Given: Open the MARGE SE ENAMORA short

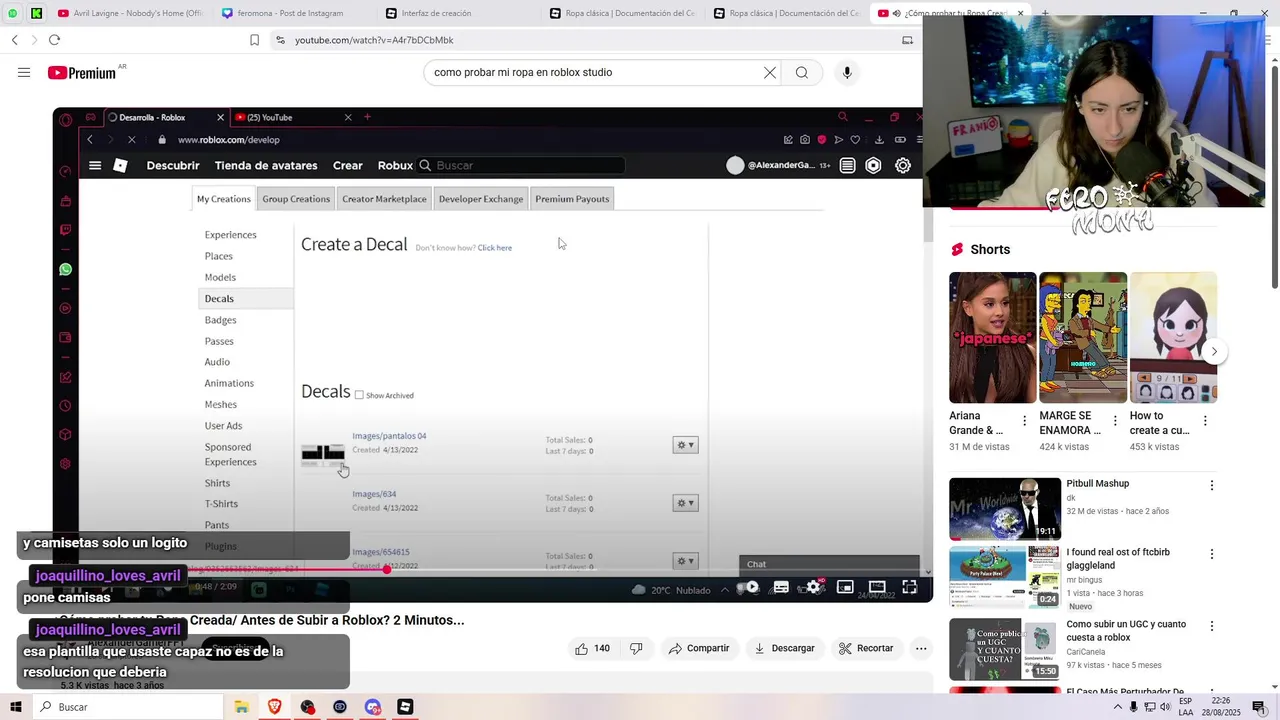Looking at the screenshot, I should pyautogui.click(x=1083, y=338).
